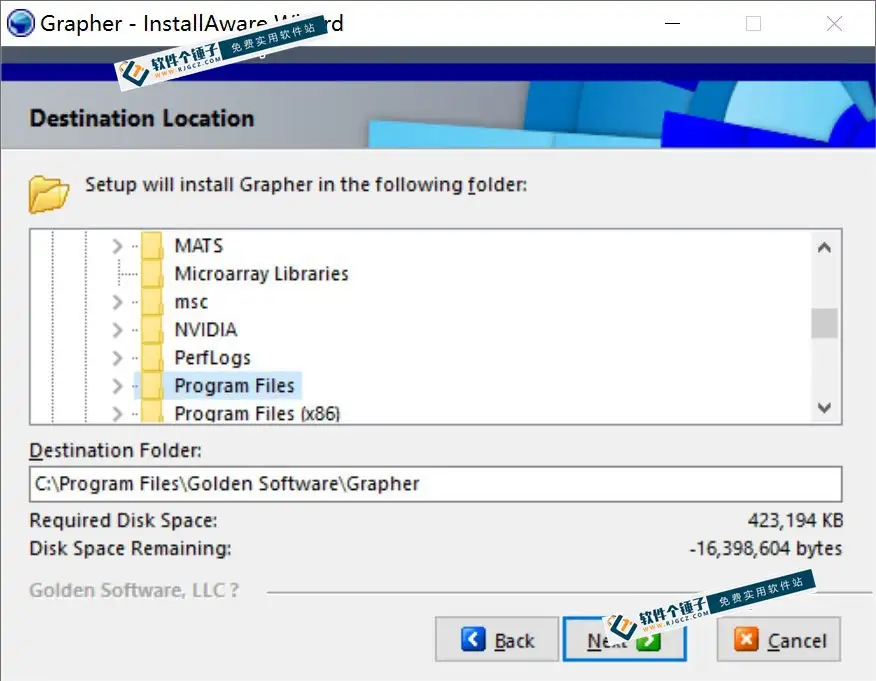
Task: Select the Program Files (x86) folder
Action: click(x=257, y=413)
